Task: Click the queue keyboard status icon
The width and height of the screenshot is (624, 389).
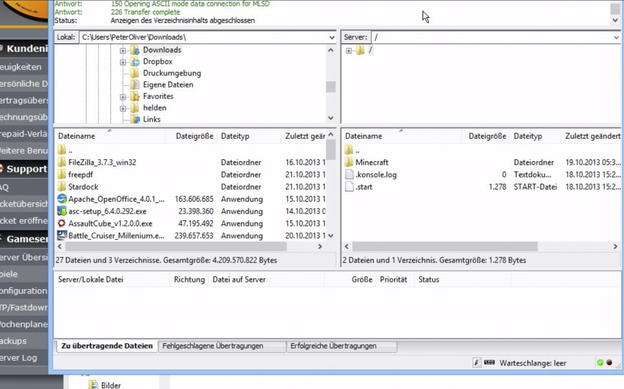Action: coord(489,362)
